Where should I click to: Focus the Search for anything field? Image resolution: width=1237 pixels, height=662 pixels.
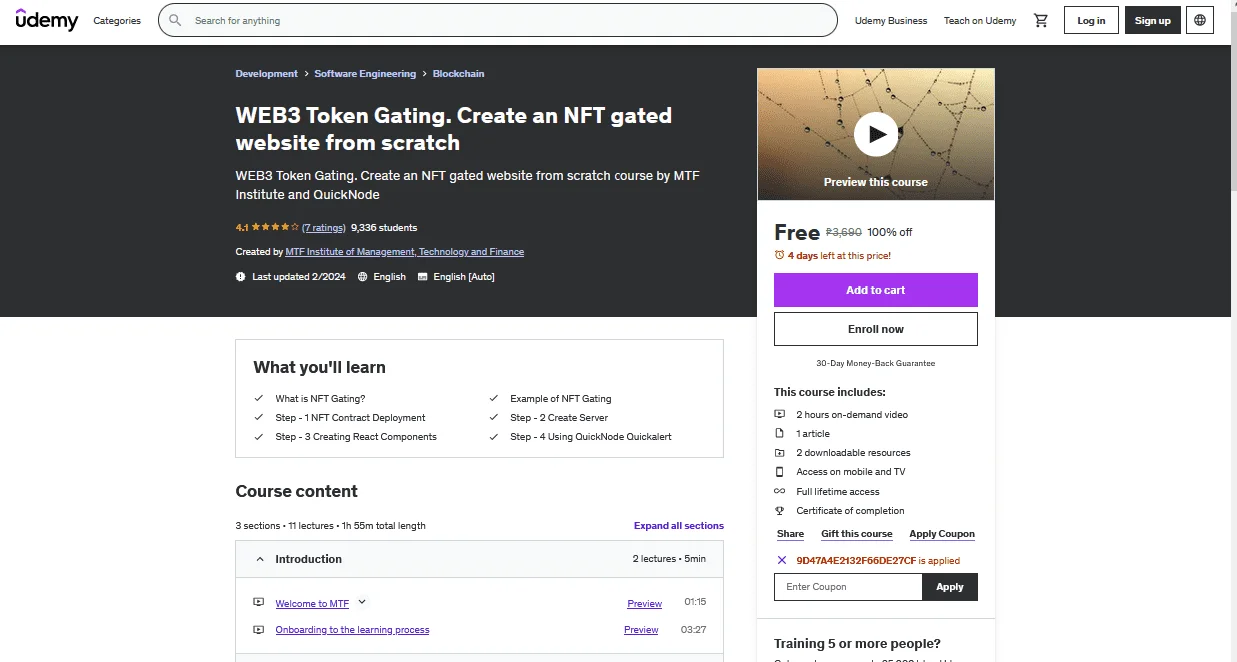[x=498, y=20]
